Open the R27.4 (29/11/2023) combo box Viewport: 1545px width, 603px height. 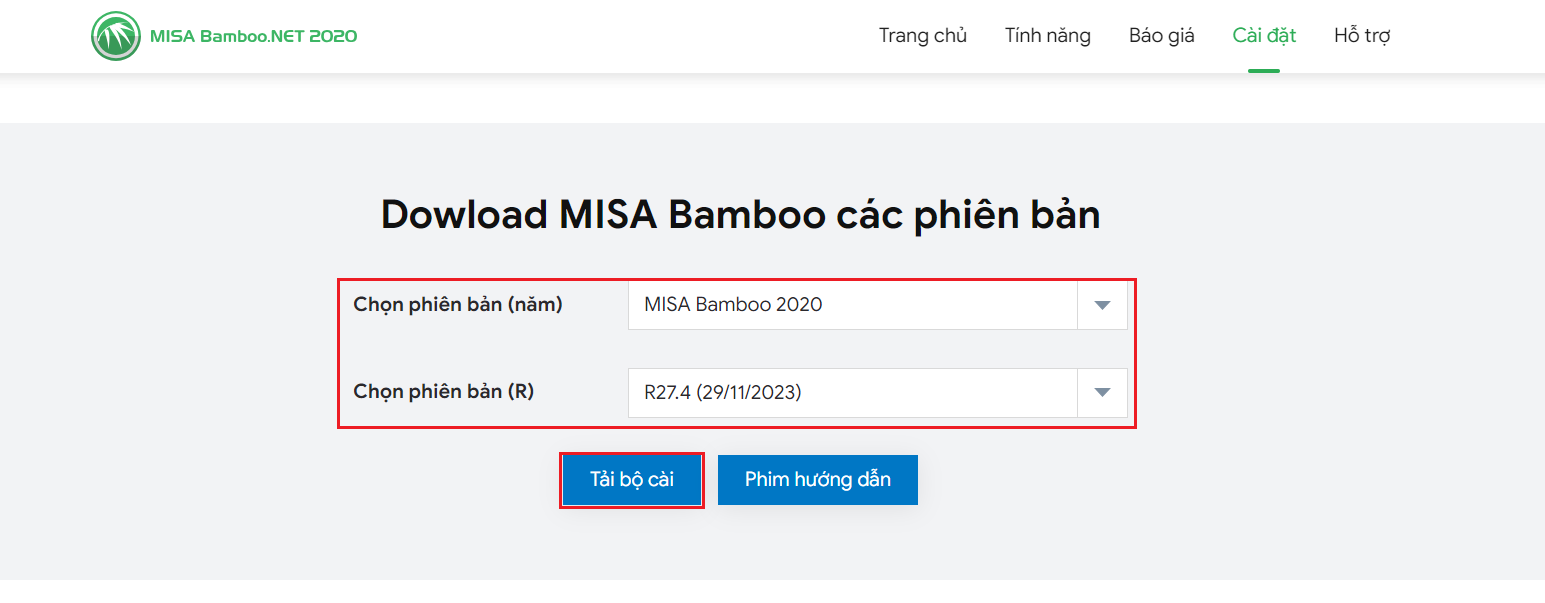coord(877,393)
